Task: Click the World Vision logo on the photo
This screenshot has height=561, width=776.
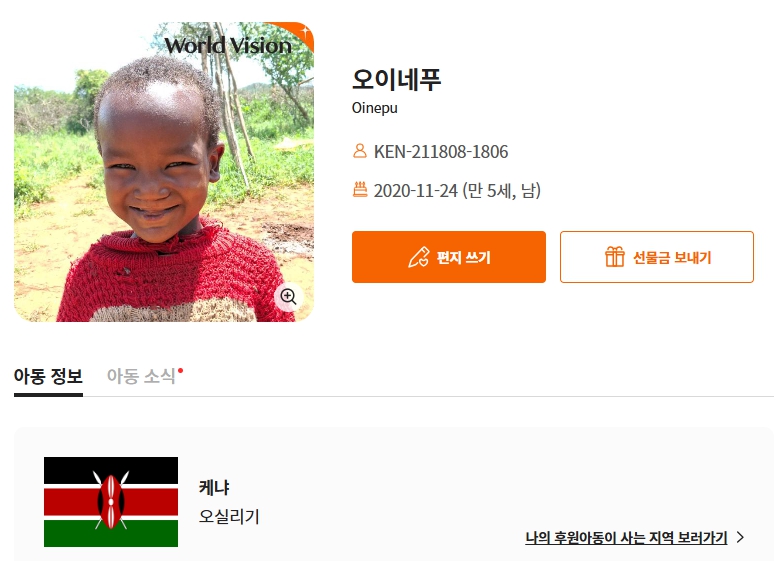Action: (228, 46)
